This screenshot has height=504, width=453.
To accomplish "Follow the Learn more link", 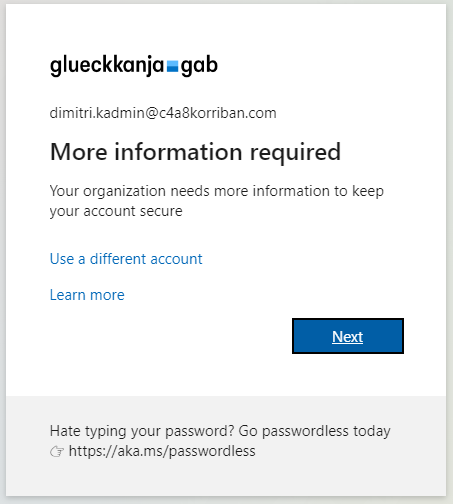I will (x=87, y=295).
